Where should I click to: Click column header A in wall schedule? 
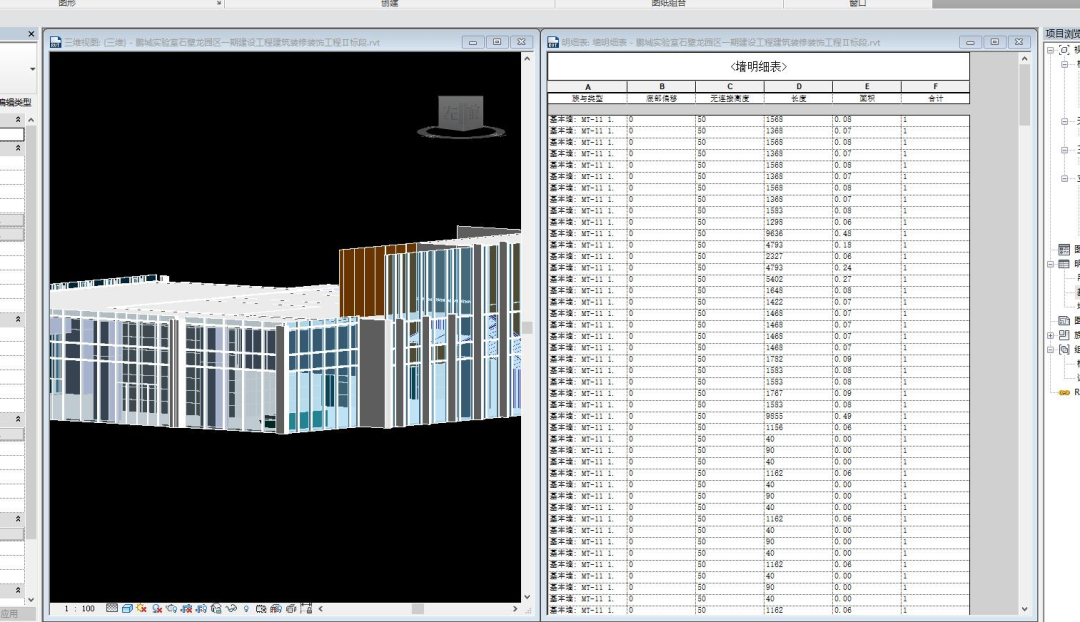pyautogui.click(x=587, y=87)
